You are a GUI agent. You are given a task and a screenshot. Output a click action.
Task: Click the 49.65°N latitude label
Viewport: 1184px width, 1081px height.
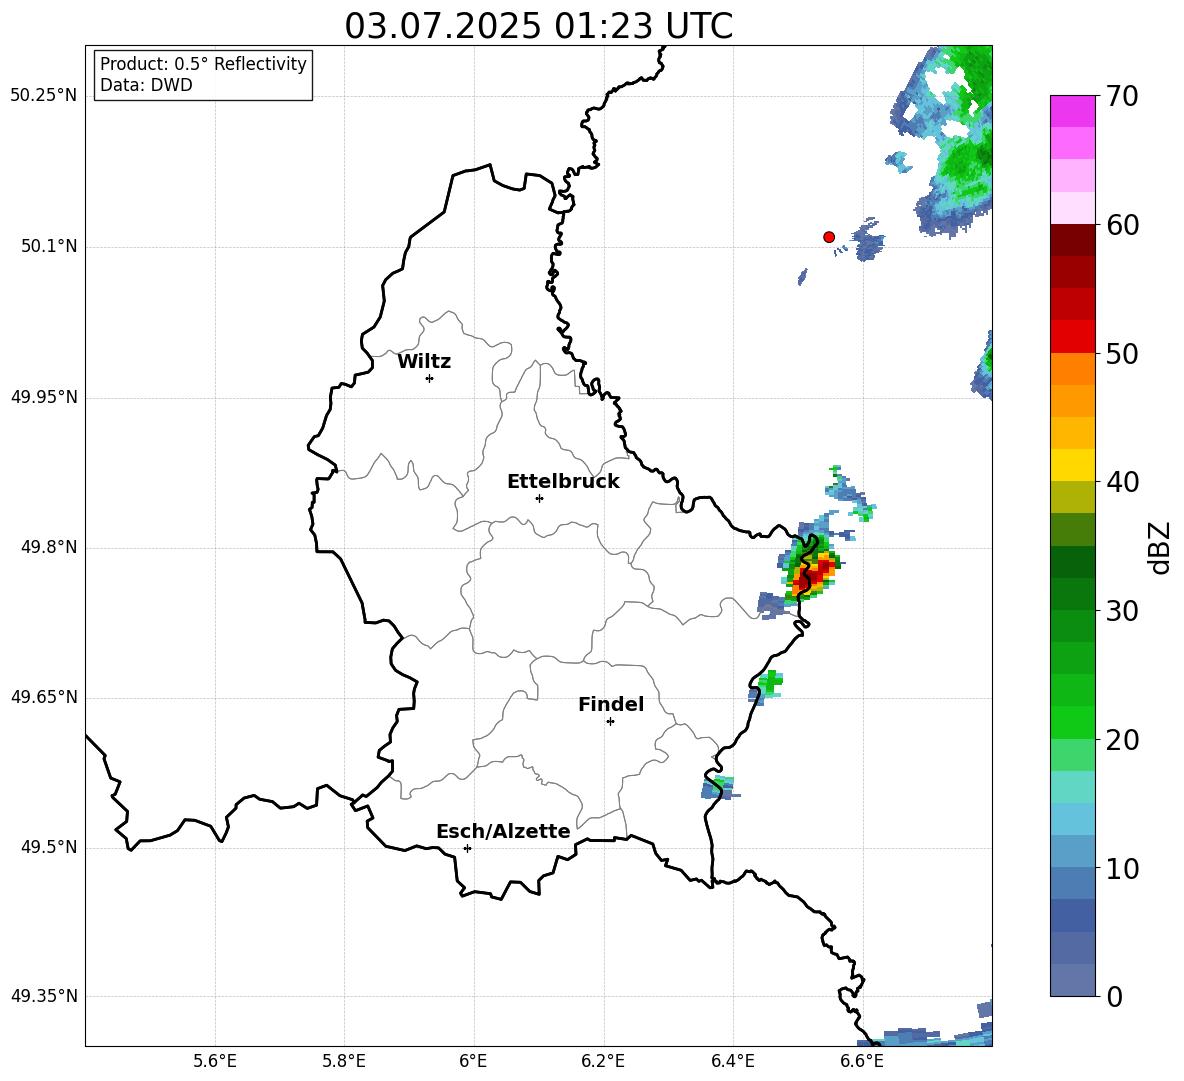[44, 697]
